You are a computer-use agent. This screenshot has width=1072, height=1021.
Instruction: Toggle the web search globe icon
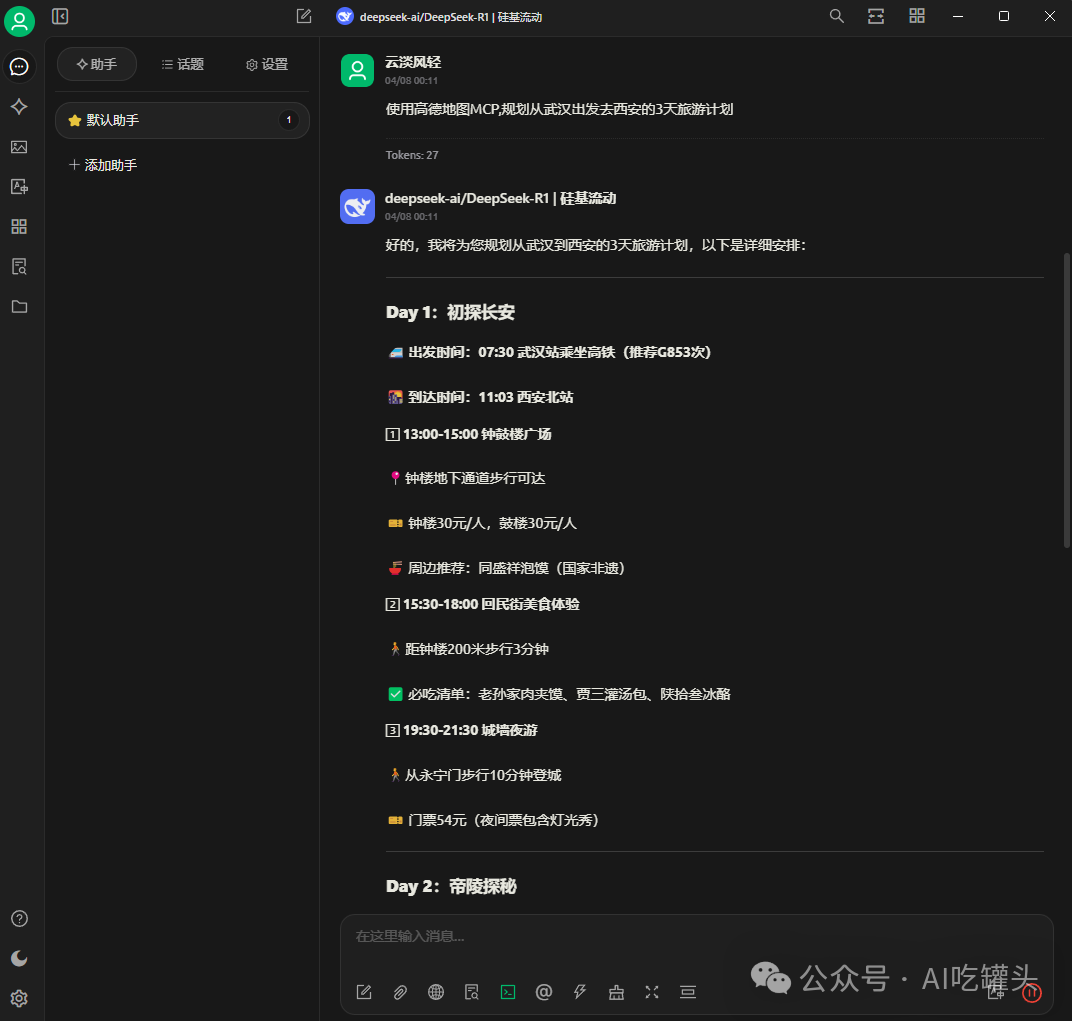pyautogui.click(x=436, y=992)
